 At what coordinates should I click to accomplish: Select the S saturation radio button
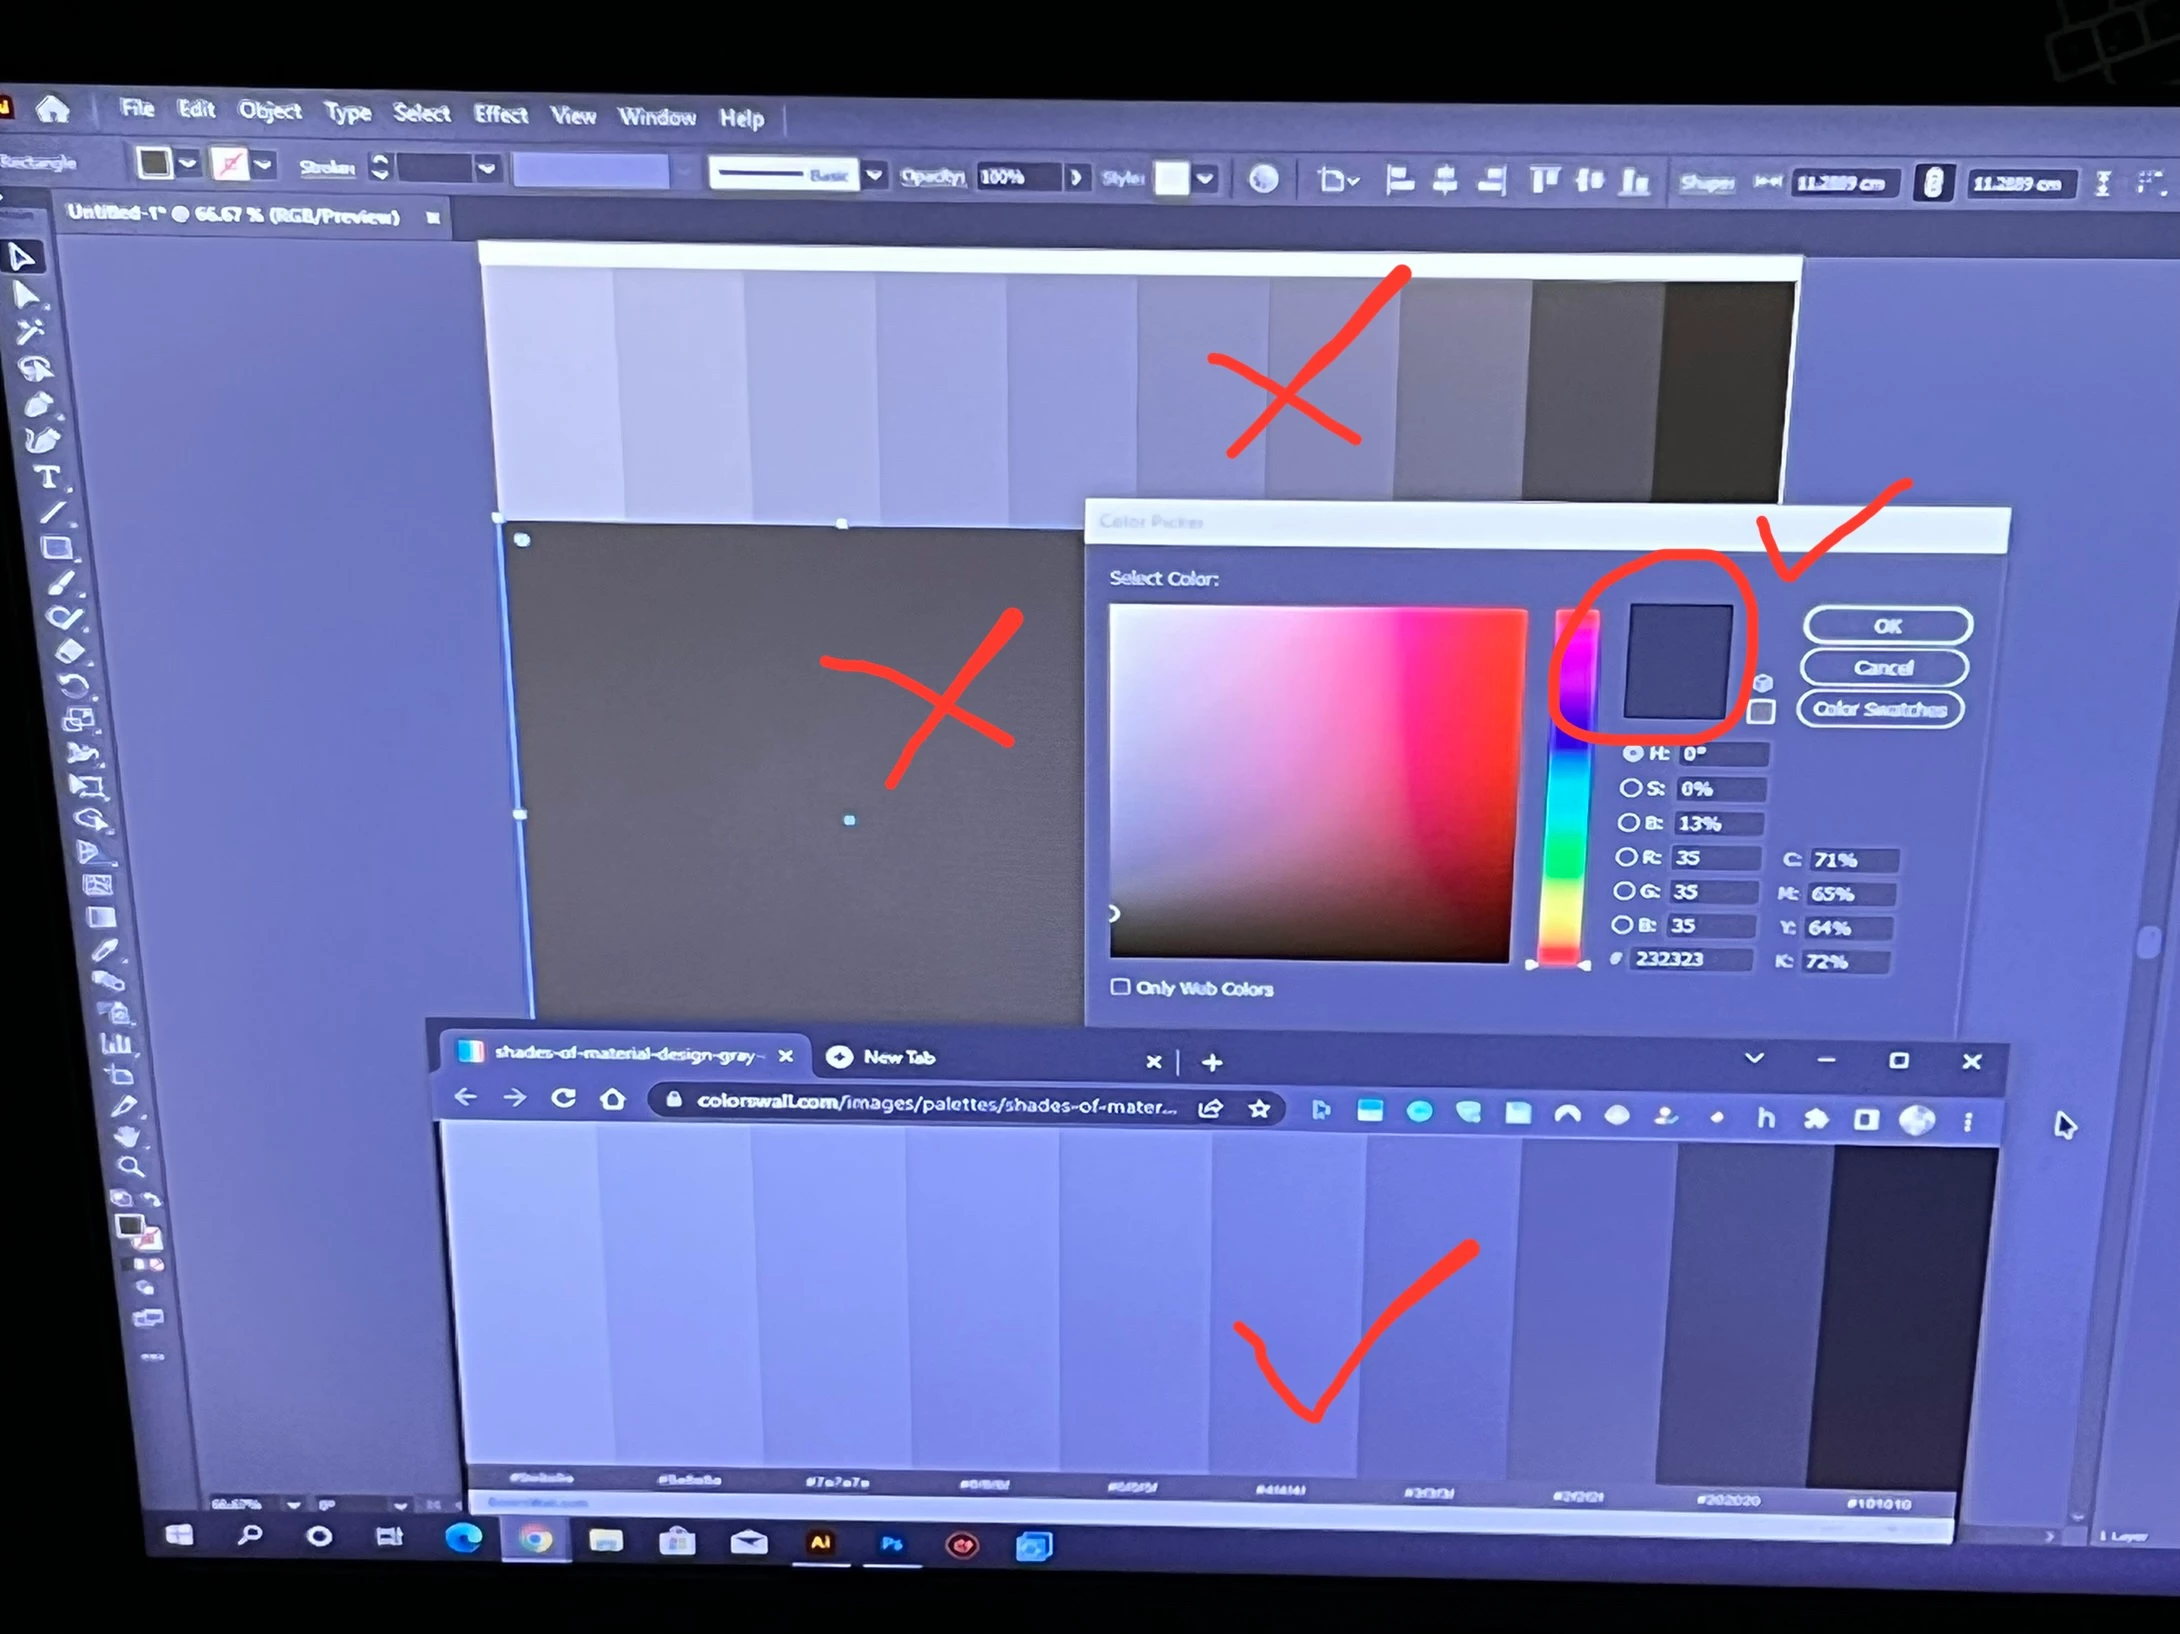click(x=1629, y=788)
